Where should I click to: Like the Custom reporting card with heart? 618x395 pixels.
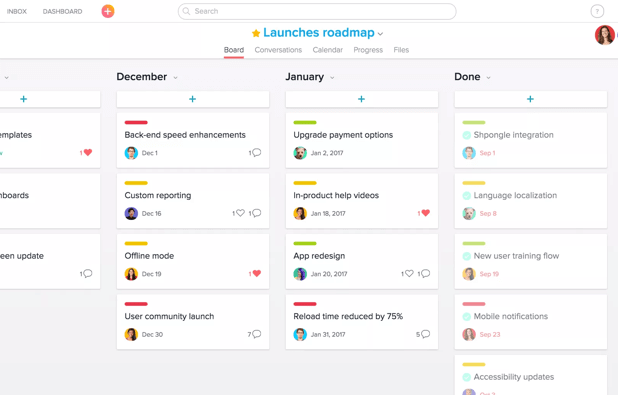point(240,213)
